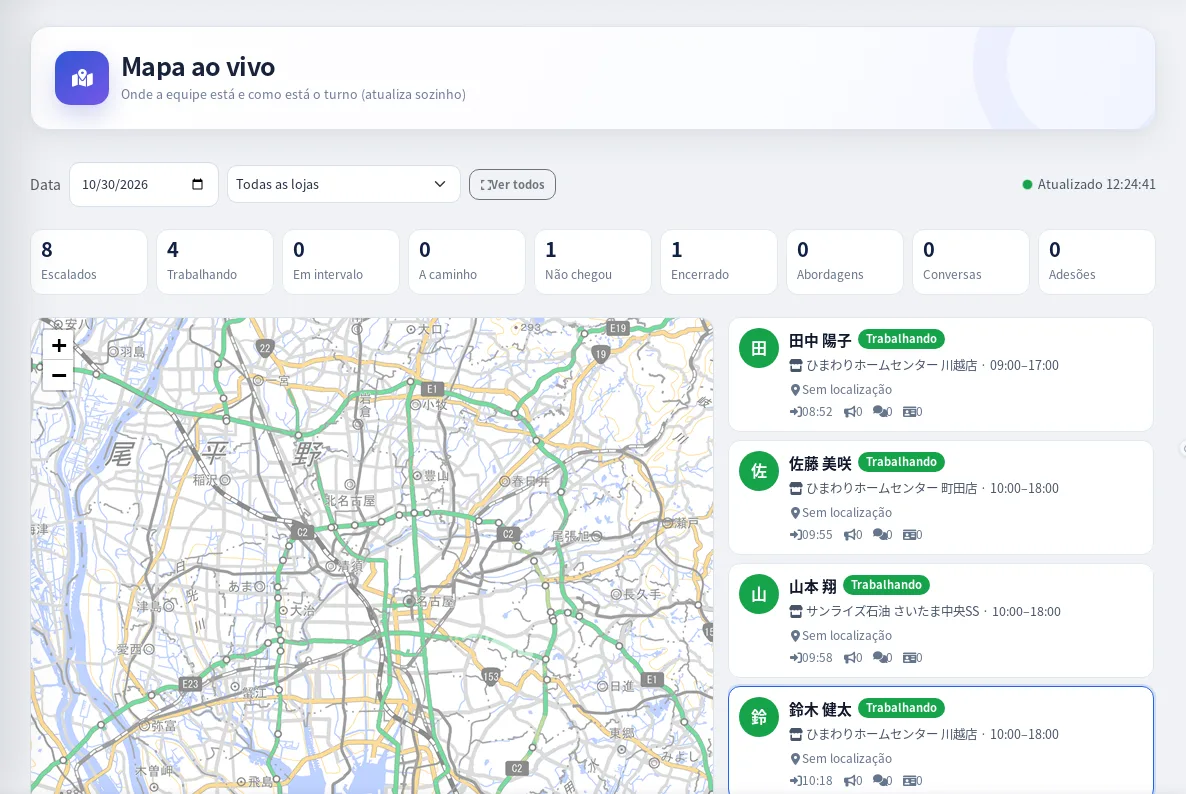Click the Trabalhando badge beside 山本 翔
The height and width of the screenshot is (794, 1186).
[886, 585]
